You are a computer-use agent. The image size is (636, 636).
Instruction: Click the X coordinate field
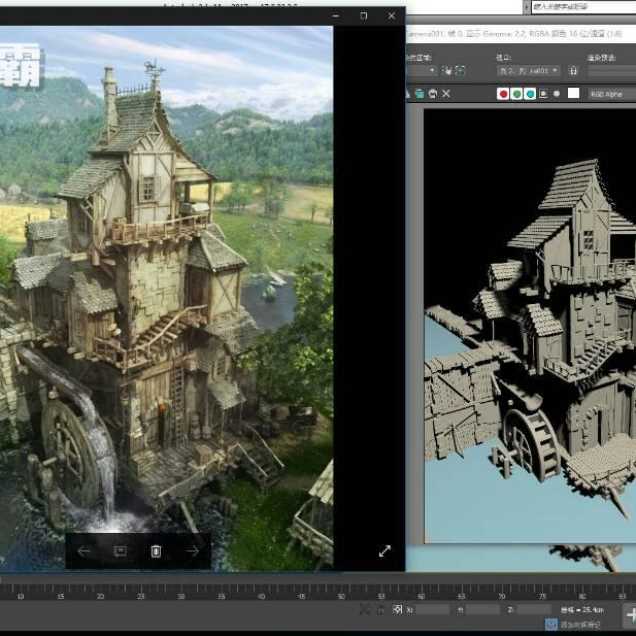(x=432, y=610)
